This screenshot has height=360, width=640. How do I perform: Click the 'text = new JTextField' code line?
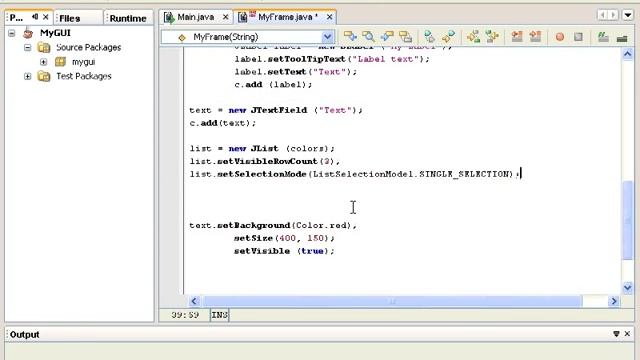276,110
